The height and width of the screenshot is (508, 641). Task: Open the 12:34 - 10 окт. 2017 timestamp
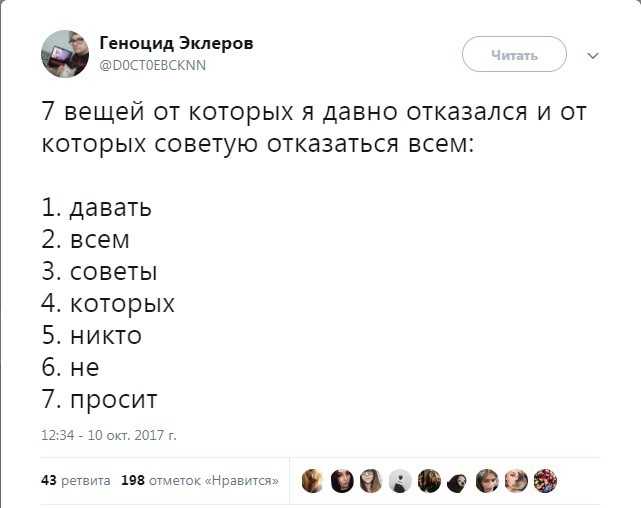coord(109,435)
